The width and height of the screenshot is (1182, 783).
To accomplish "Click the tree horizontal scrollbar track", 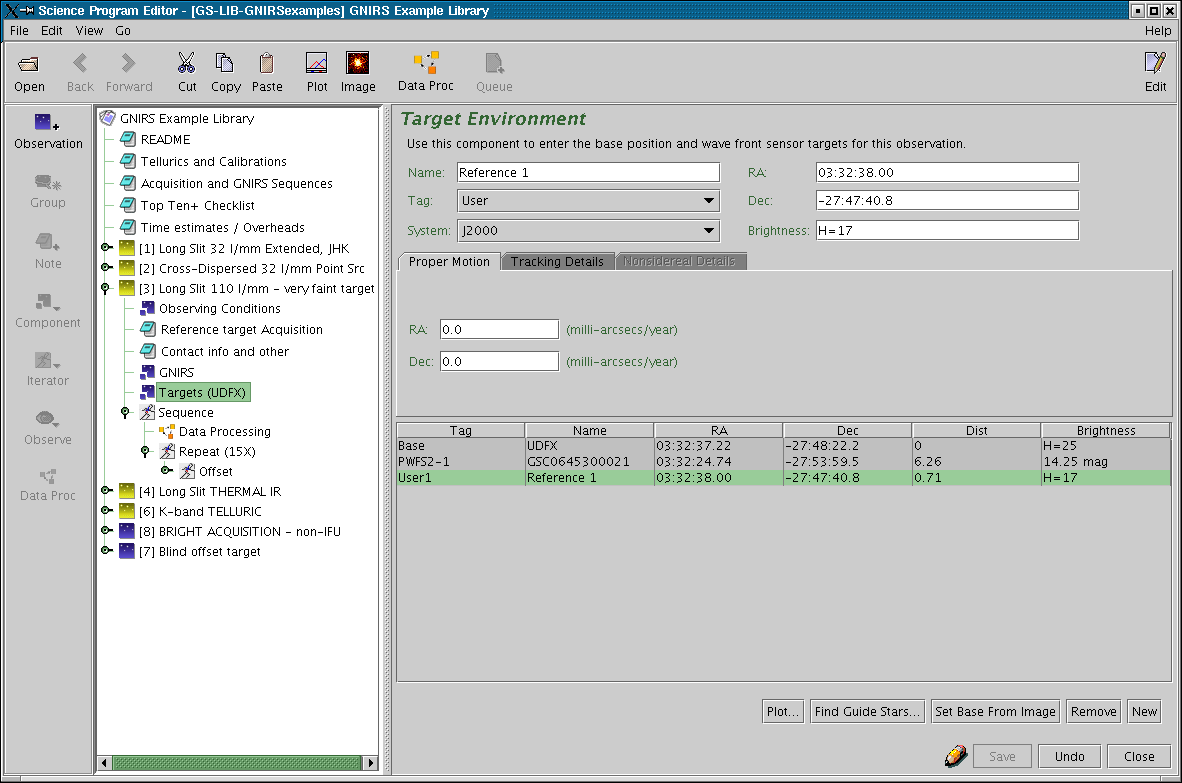I will coord(237,763).
